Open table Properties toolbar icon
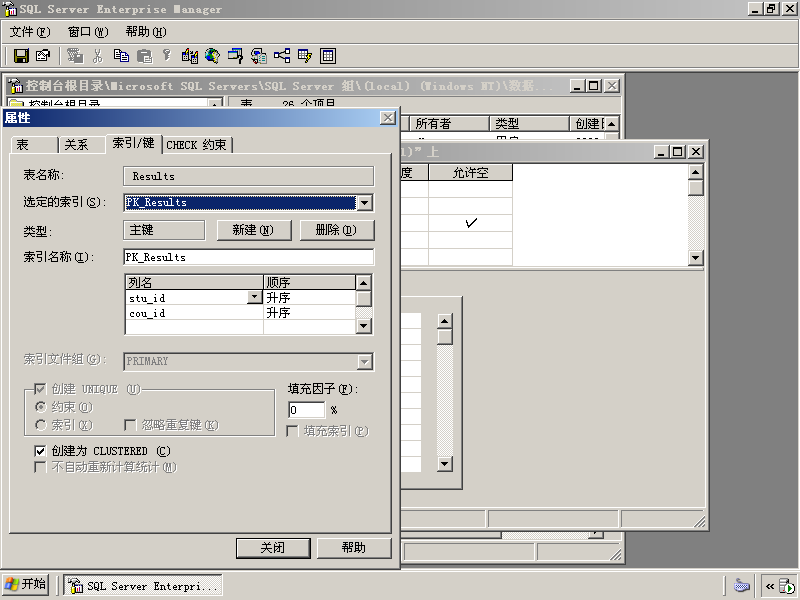This screenshot has height=600, width=800. tap(43, 56)
